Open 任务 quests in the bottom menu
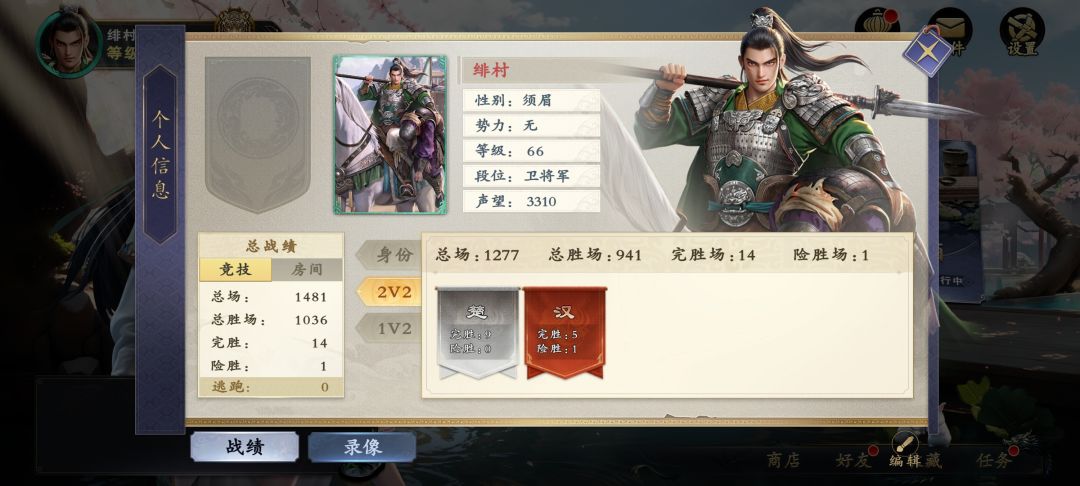Viewport: 1080px width, 486px height. point(994,461)
